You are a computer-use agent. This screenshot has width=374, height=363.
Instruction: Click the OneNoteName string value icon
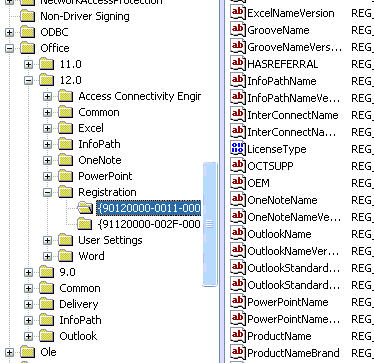click(x=238, y=199)
